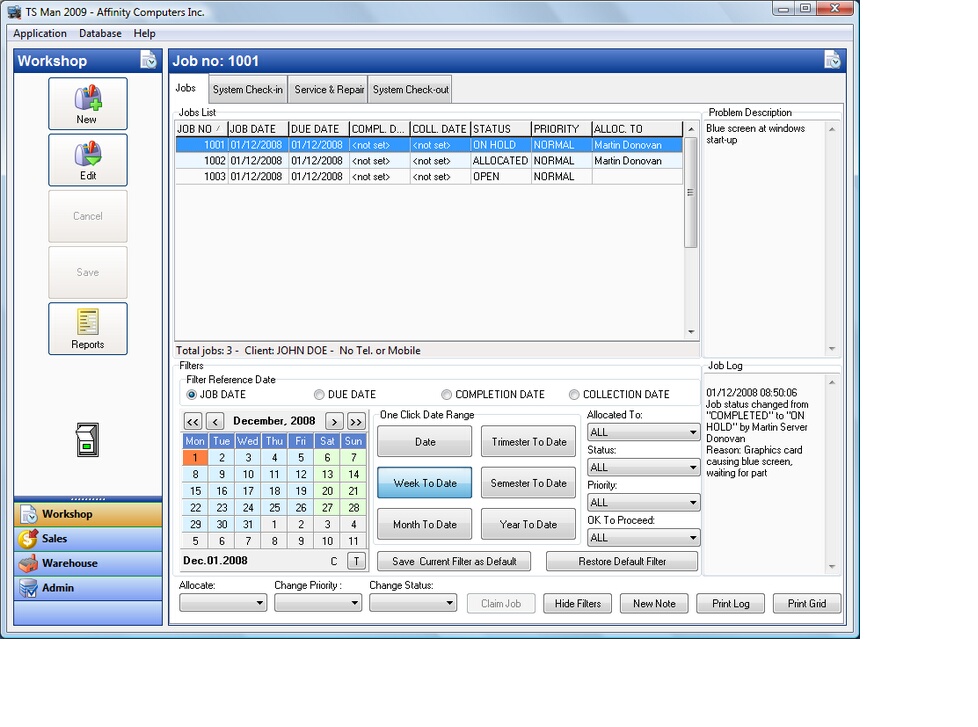Image resolution: width=978 pixels, height=727 pixels.
Task: Click the Month To Date button
Action: coord(425,524)
